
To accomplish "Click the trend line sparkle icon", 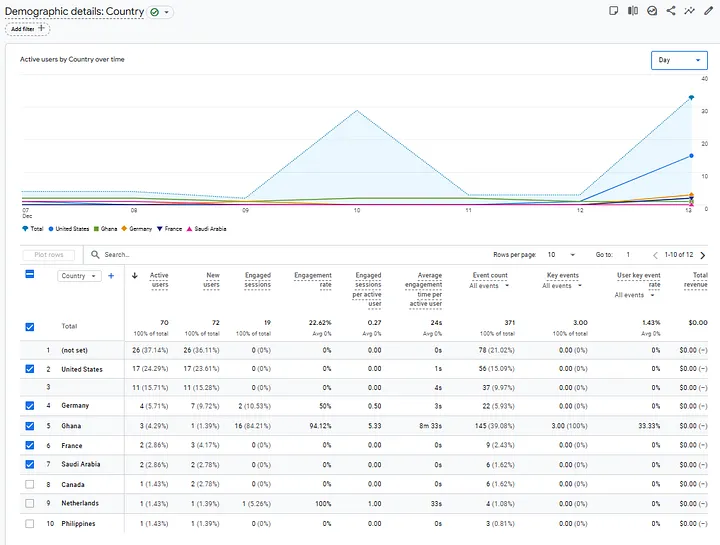I will click(x=688, y=11).
